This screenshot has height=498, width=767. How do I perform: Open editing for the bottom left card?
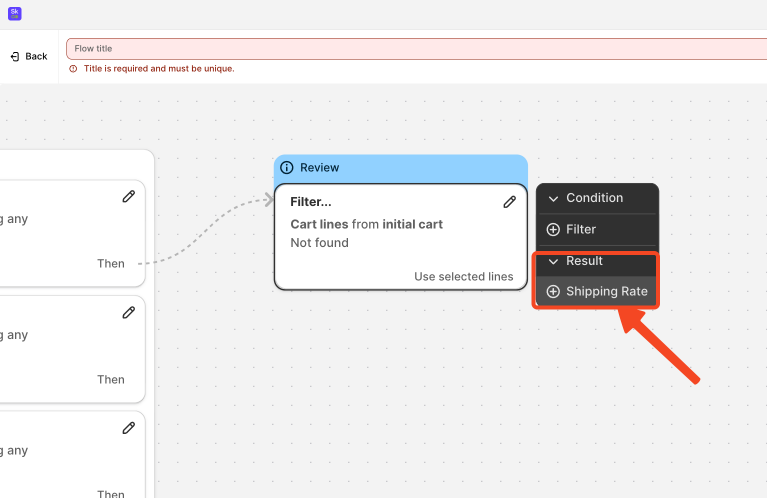[128, 428]
